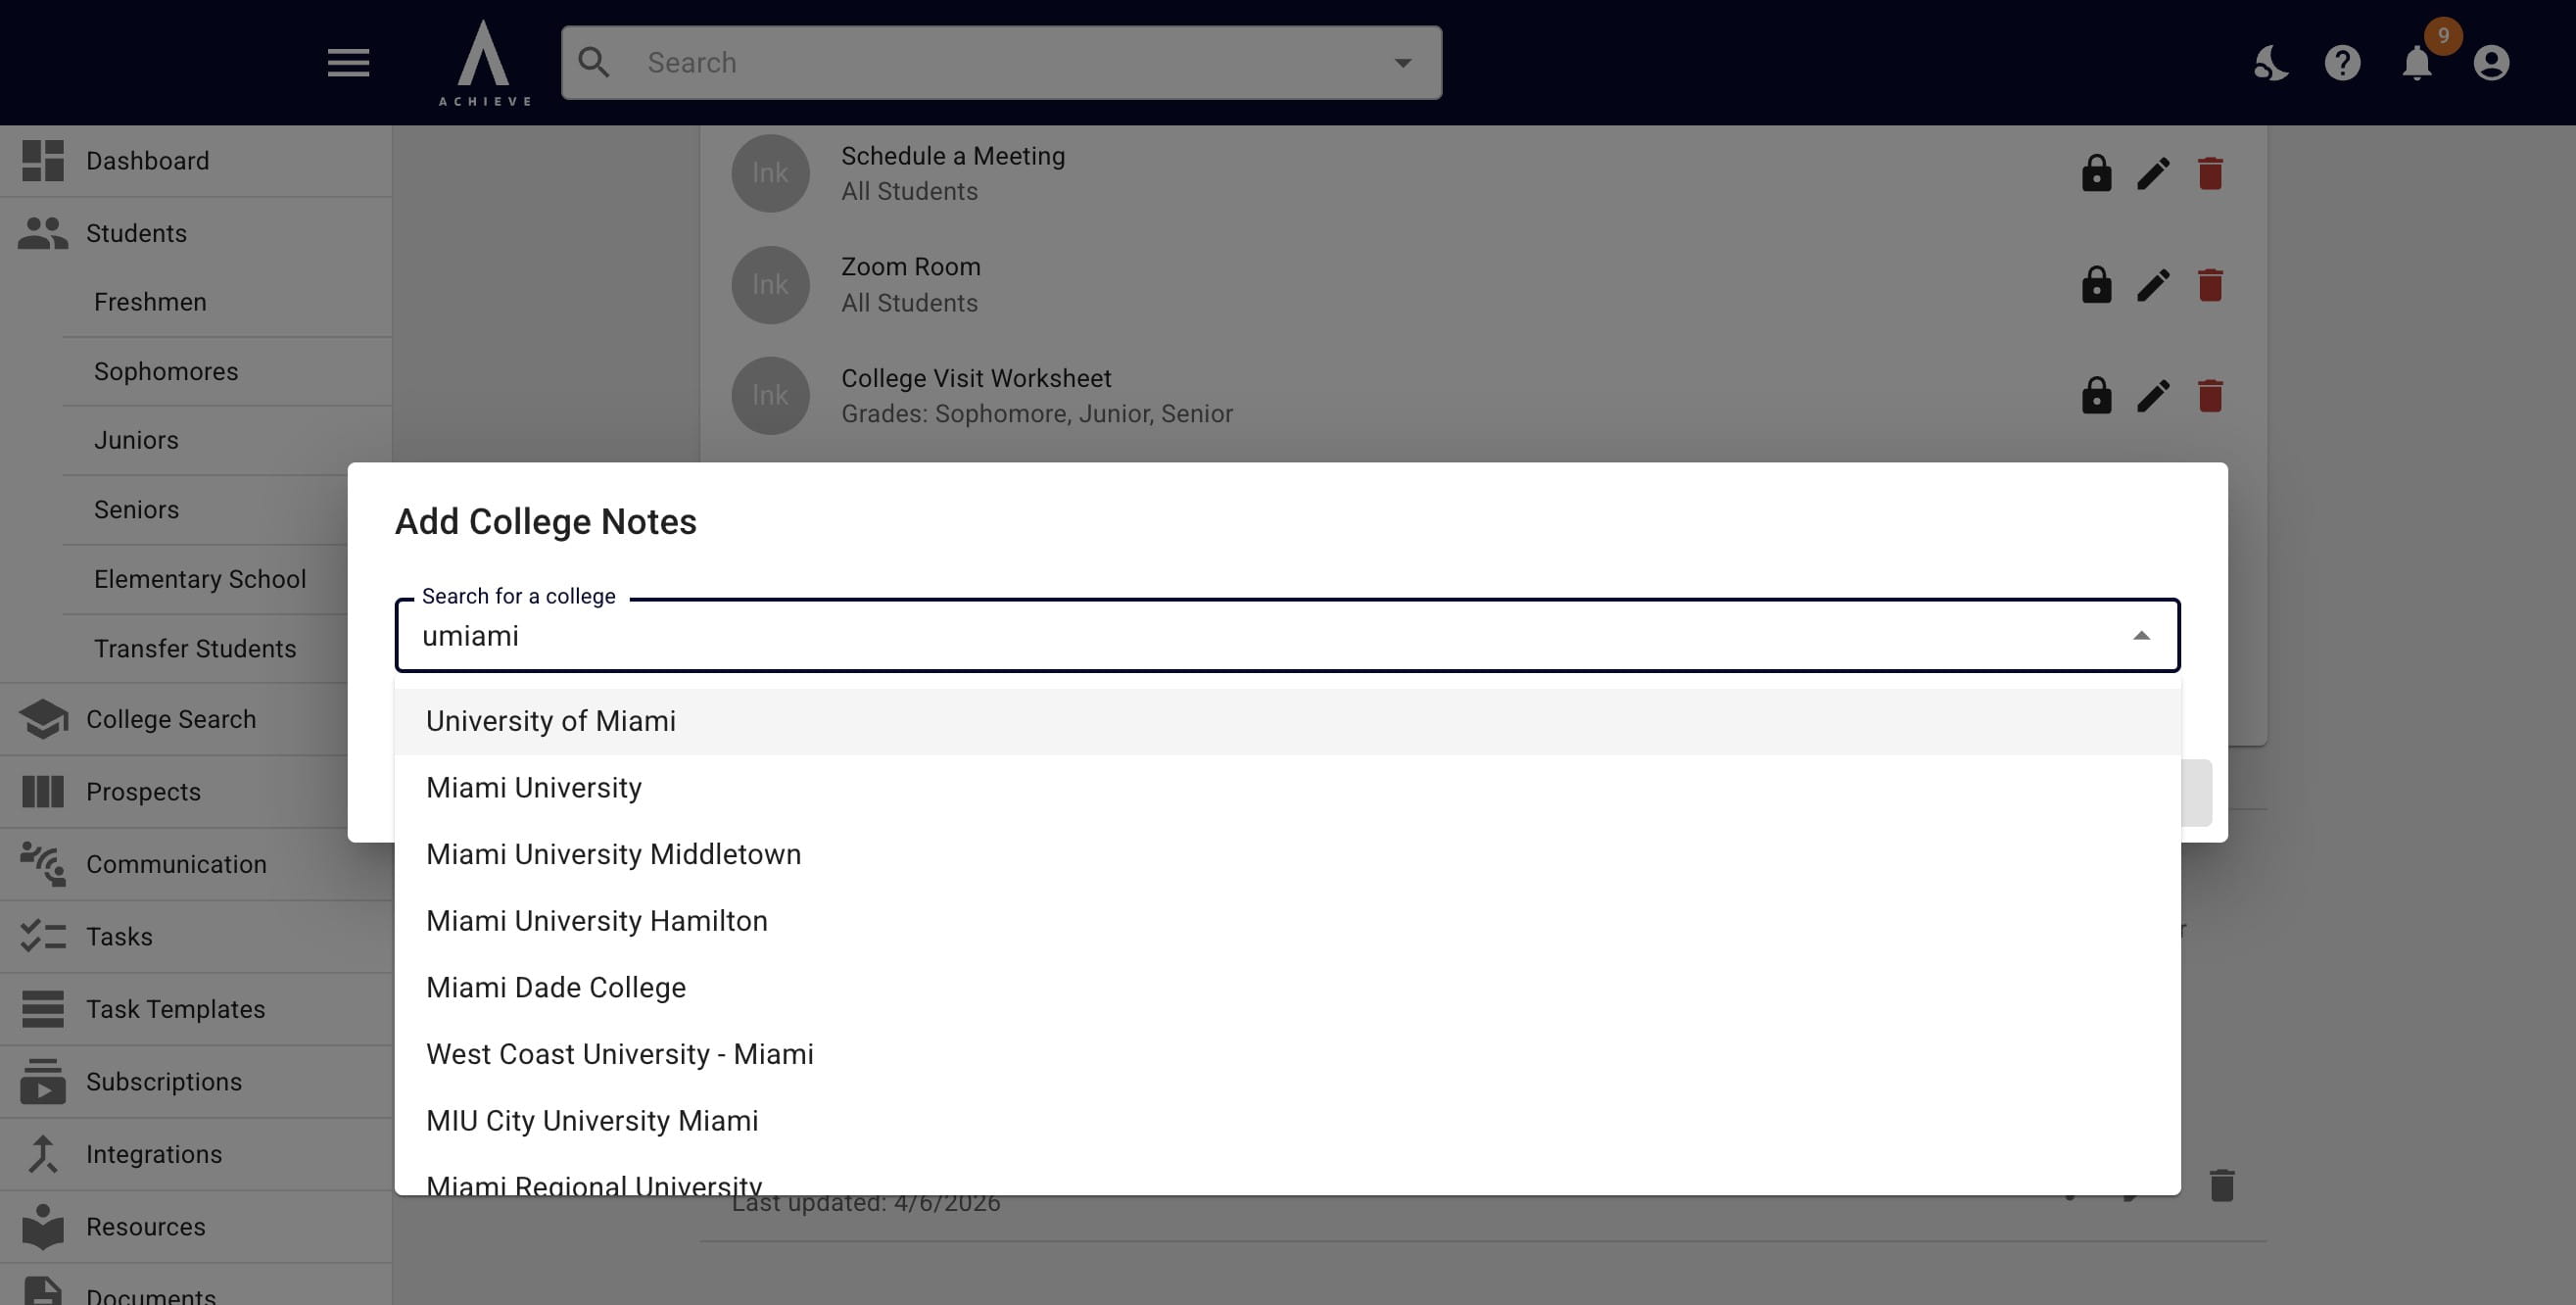
Task: Click the Prospects columns icon
Action: click(43, 791)
